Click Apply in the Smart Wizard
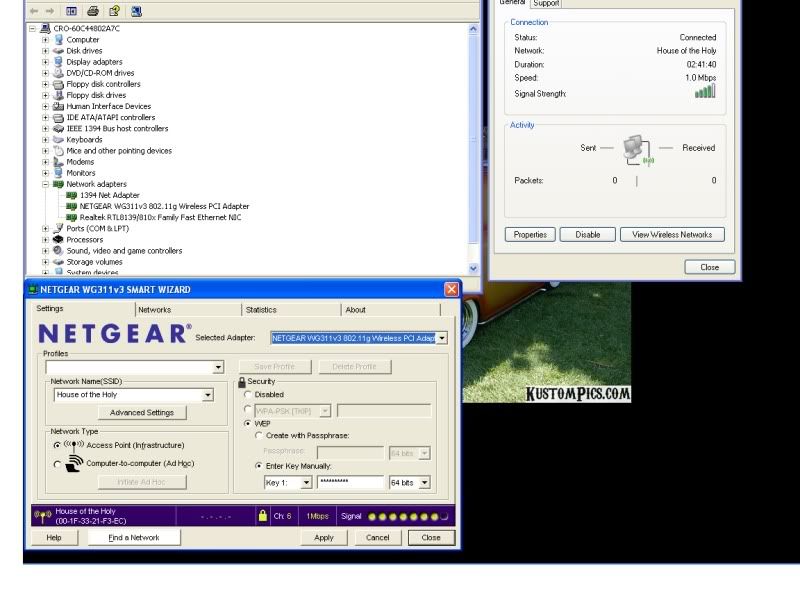Image resolution: width=800 pixels, height=600 pixels. 323,538
